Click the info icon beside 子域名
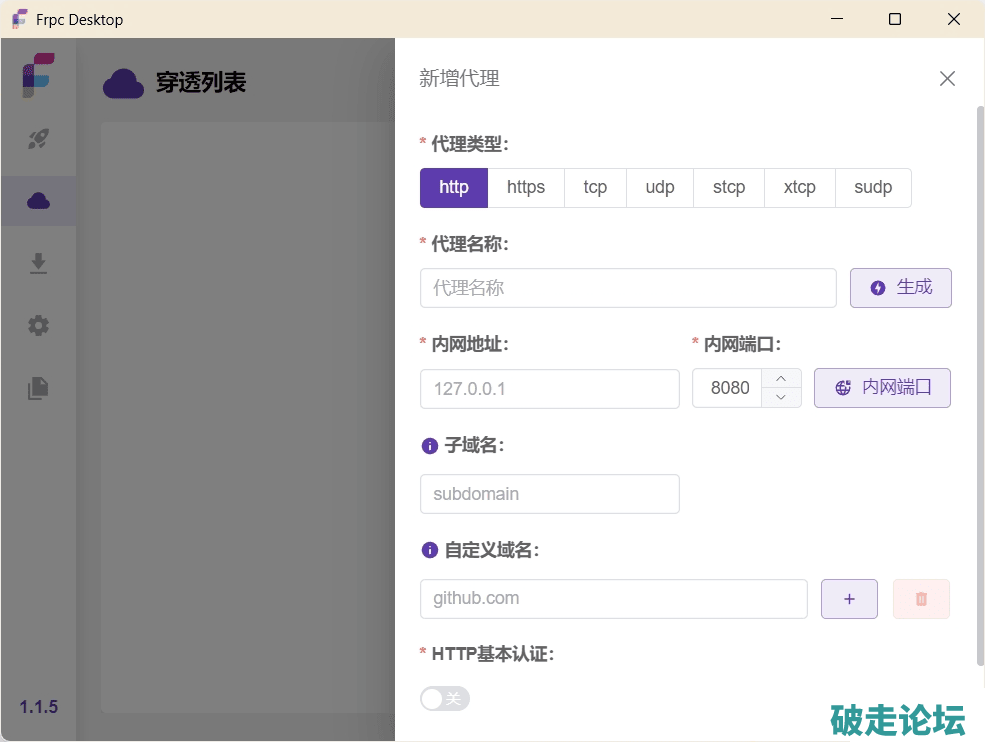Screen dimensions: 985x742 click(430, 446)
